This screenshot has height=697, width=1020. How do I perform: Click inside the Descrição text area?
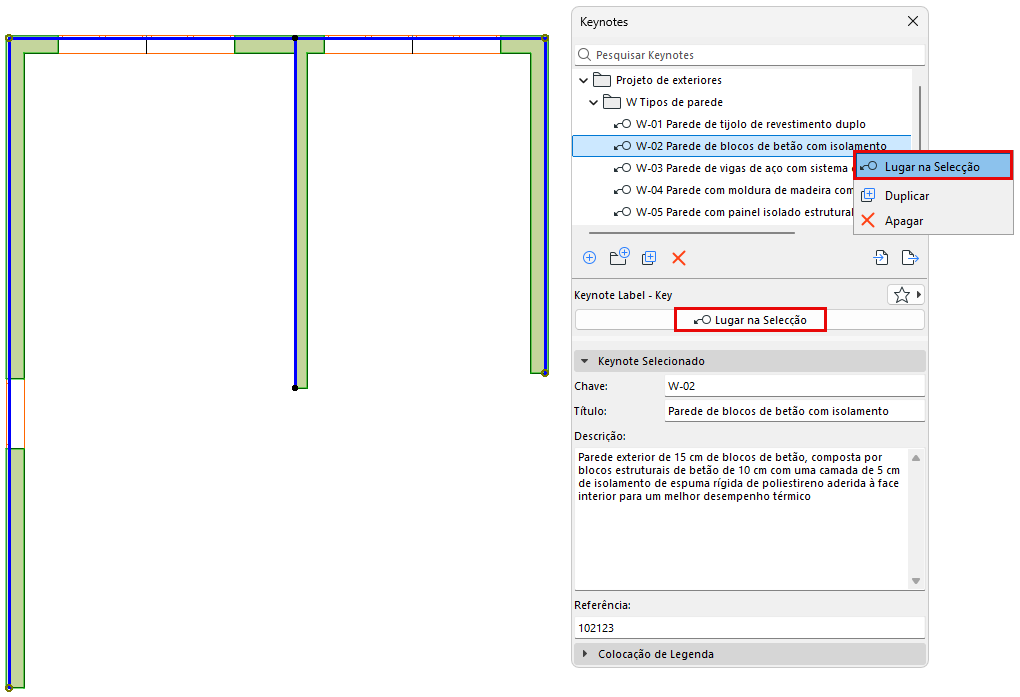[742, 519]
